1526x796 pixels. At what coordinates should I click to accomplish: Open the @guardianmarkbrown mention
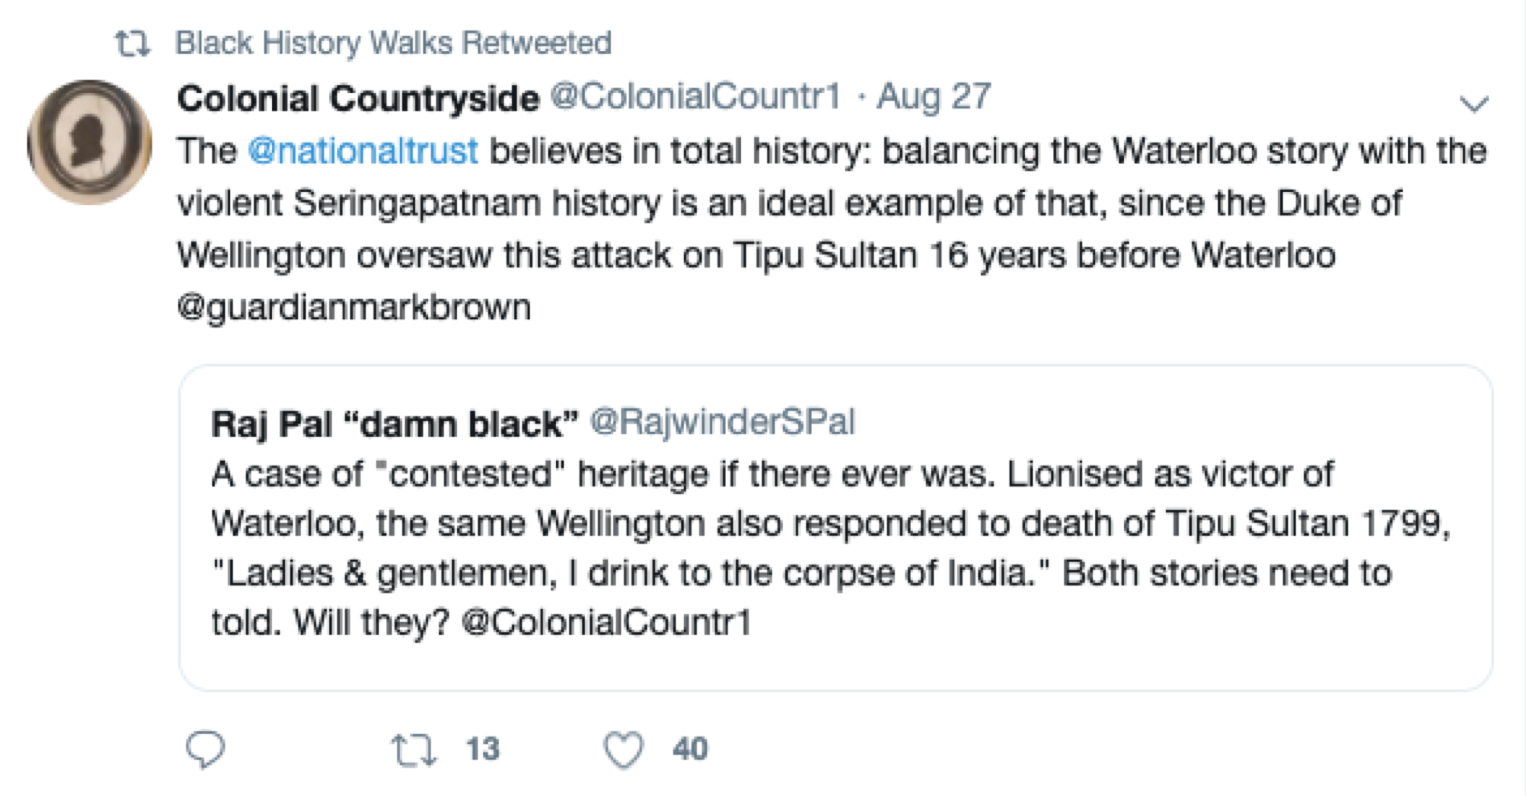pos(354,306)
